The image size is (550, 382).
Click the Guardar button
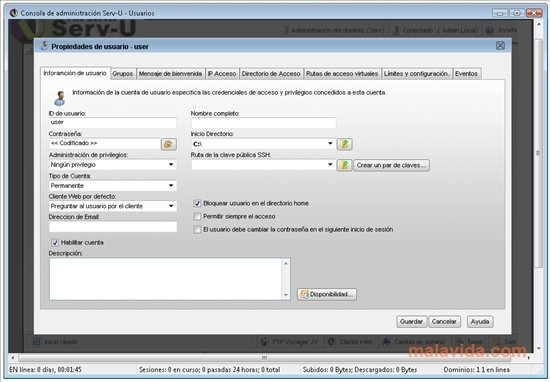tap(411, 322)
